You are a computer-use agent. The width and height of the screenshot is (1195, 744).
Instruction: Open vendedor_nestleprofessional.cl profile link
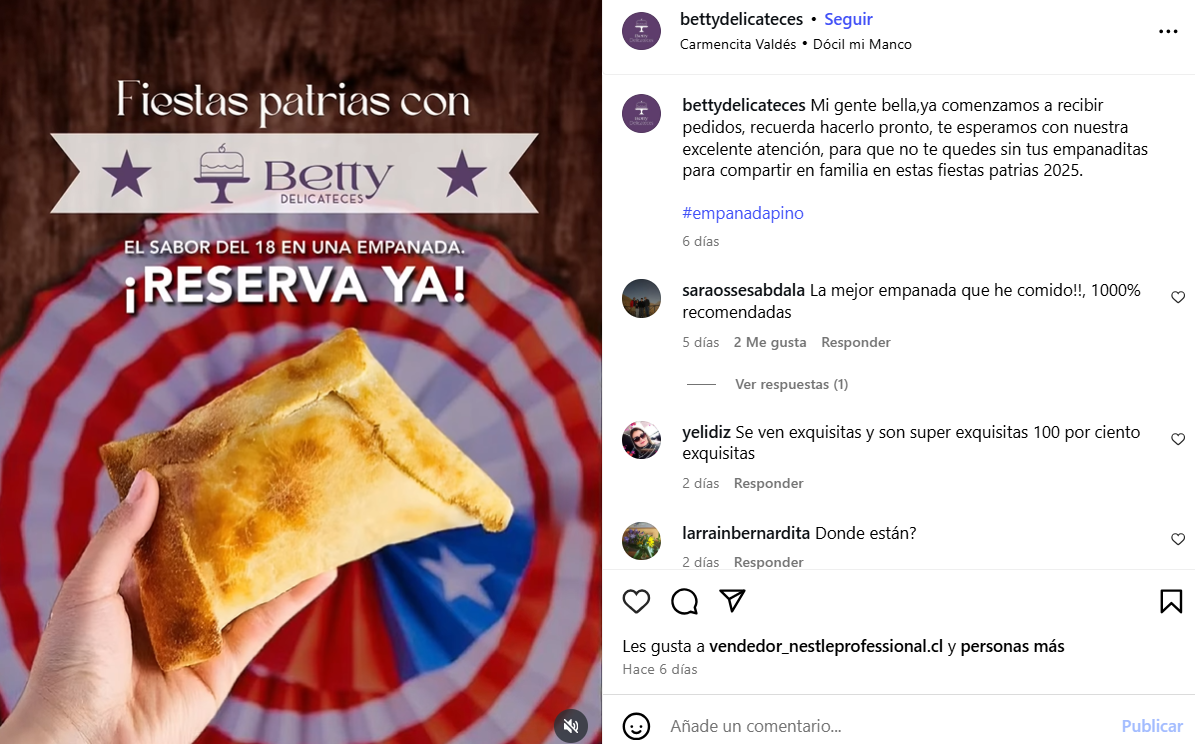pos(826,646)
